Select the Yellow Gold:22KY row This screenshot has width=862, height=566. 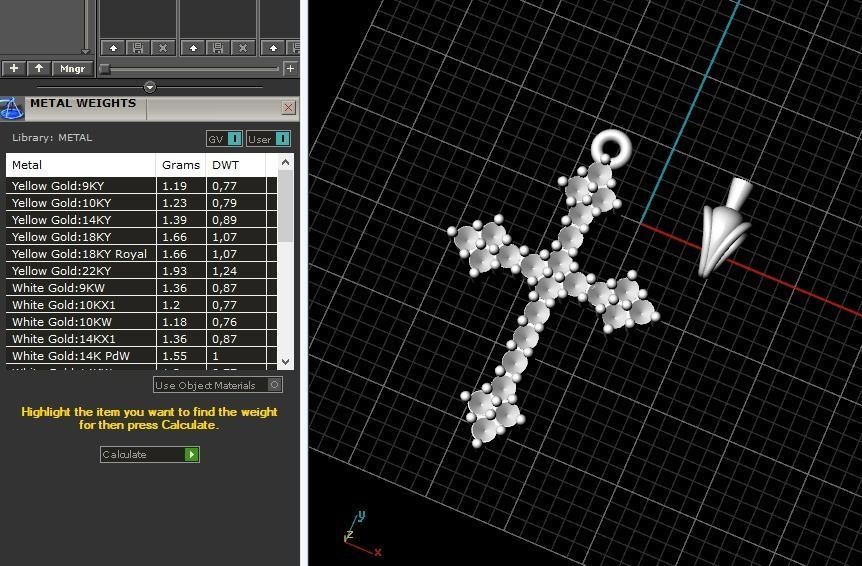(x=141, y=271)
